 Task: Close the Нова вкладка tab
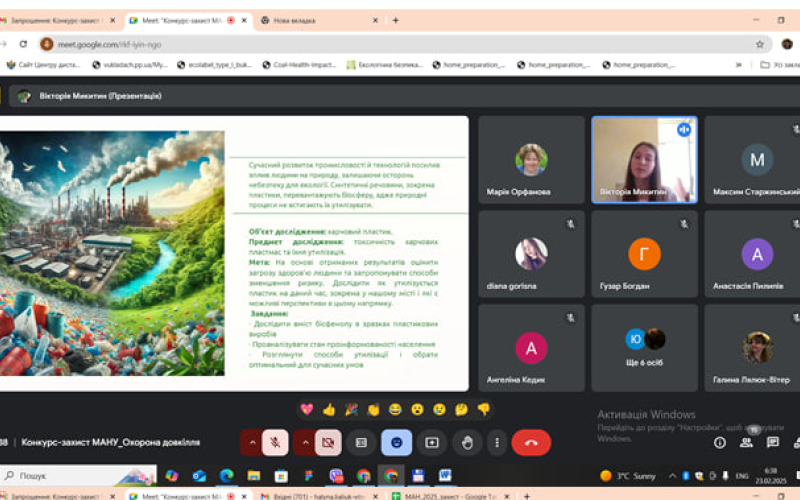tap(376, 20)
